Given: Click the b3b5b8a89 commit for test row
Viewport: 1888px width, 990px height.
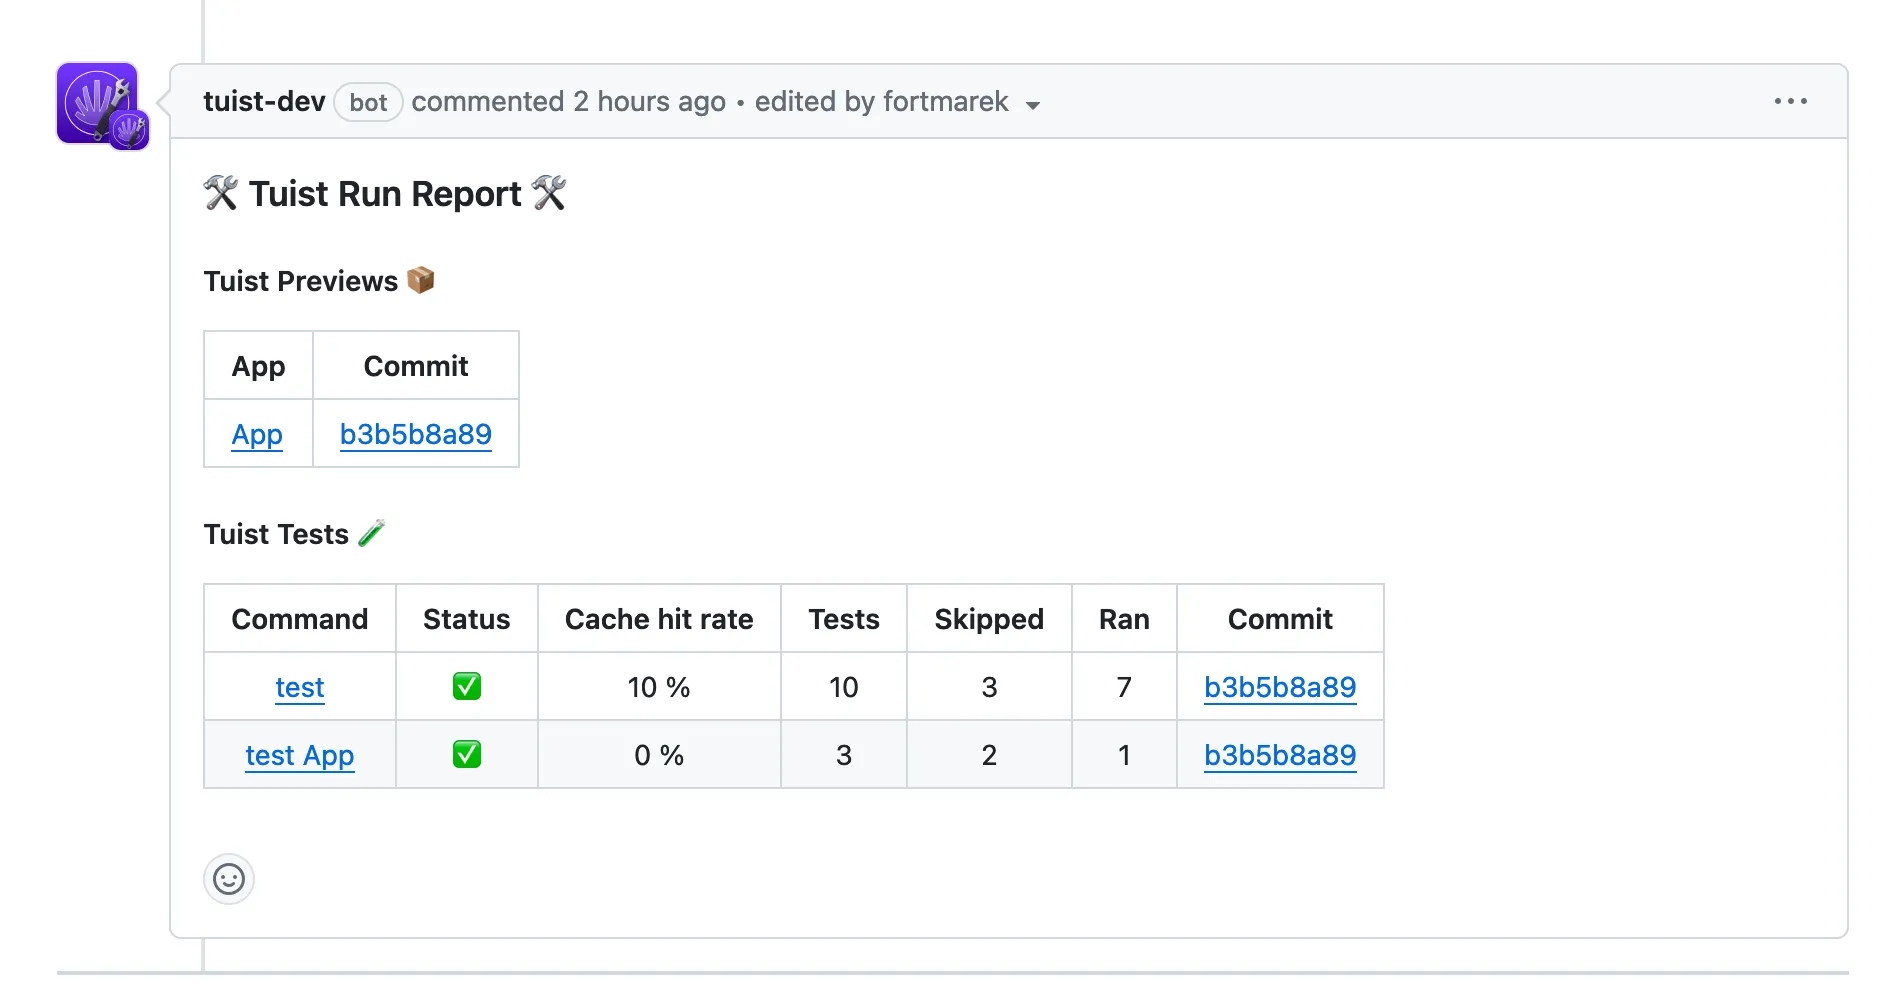Looking at the screenshot, I should pos(1279,687).
